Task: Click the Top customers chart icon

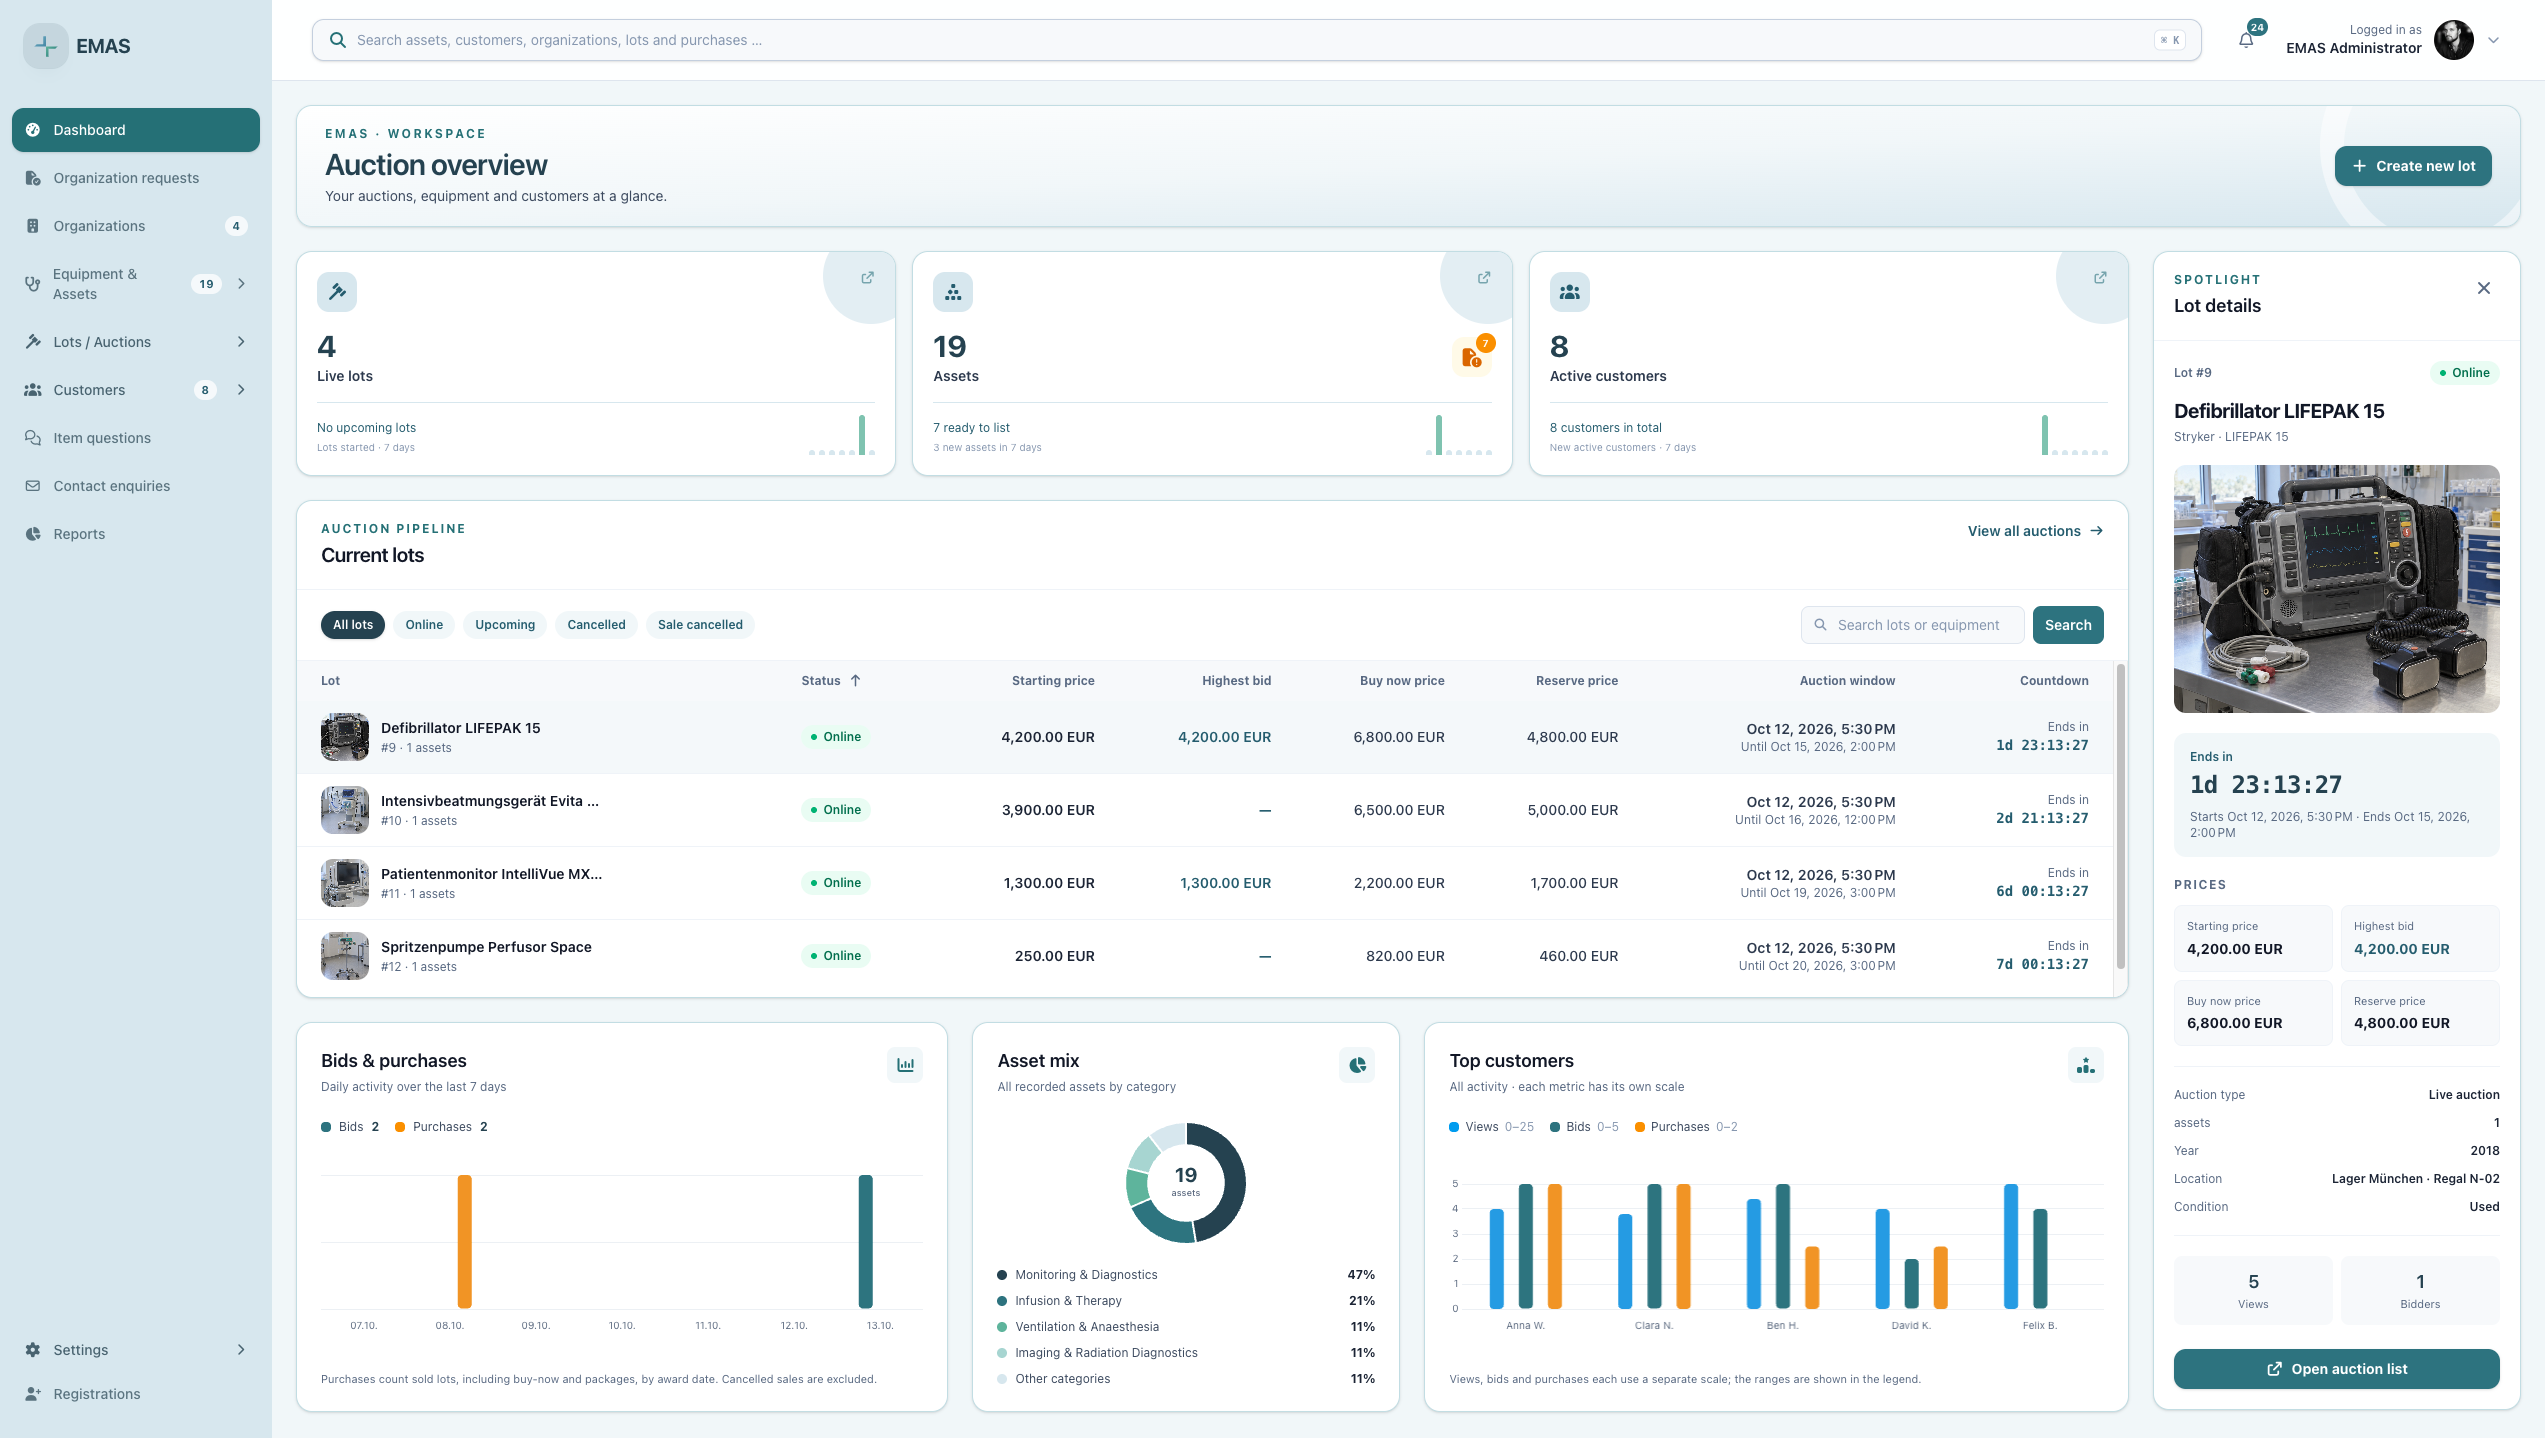Action: (2086, 1065)
